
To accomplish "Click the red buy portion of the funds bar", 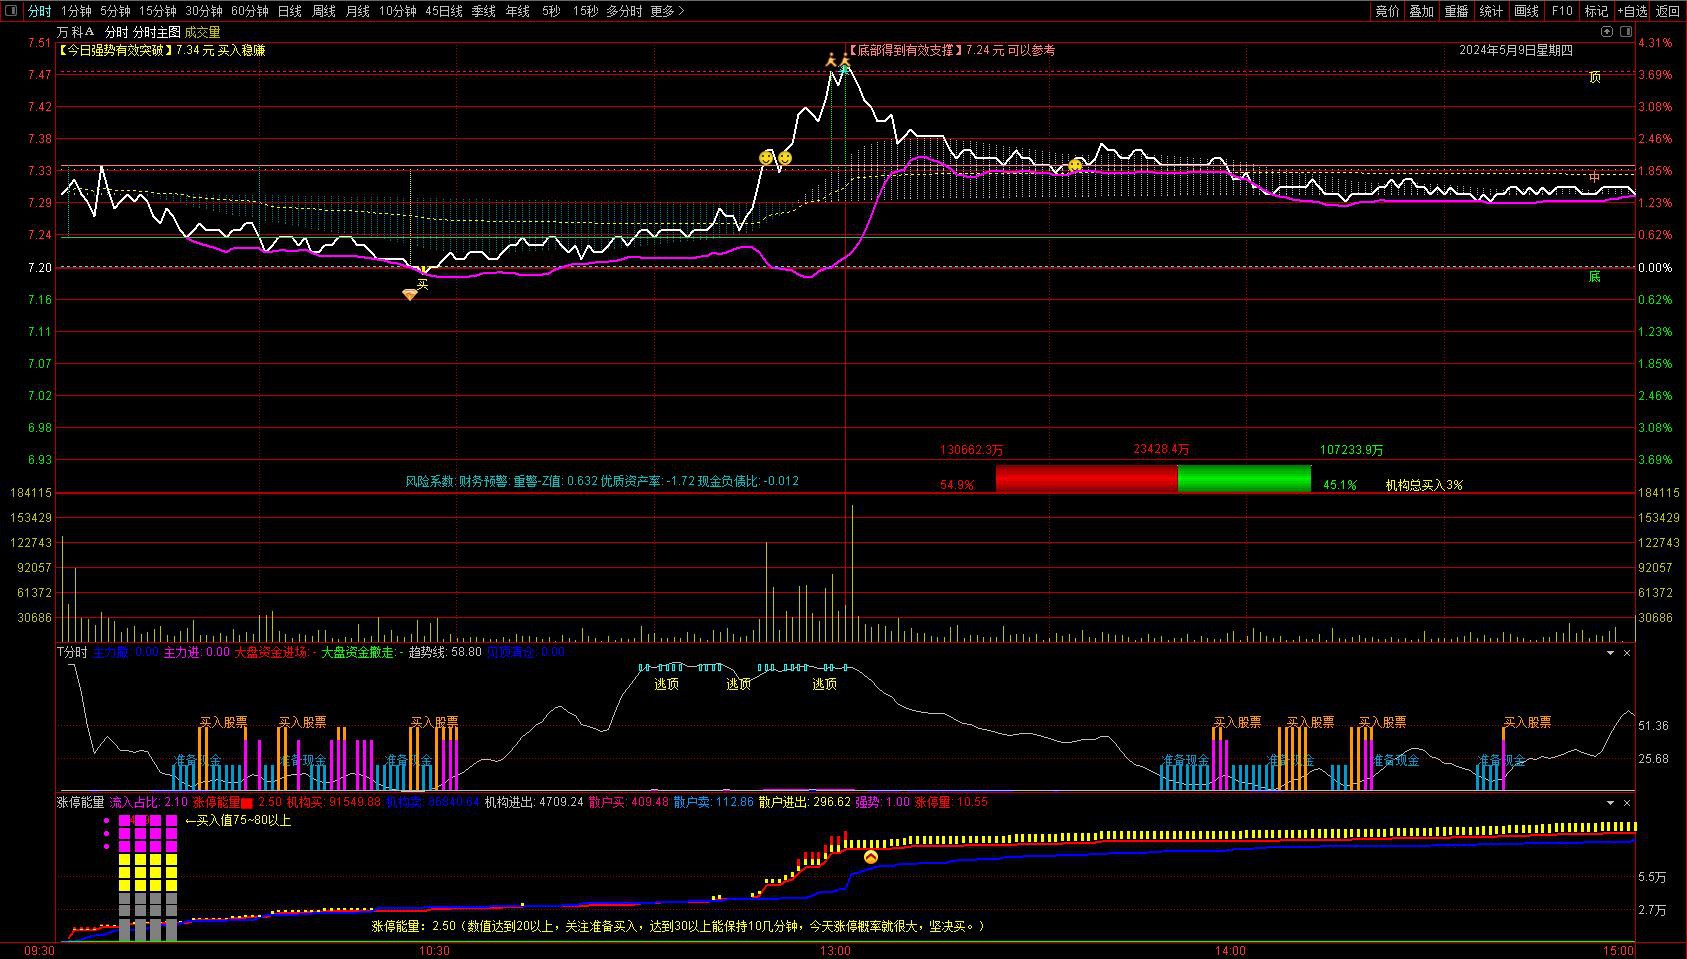I will 1086,478.
